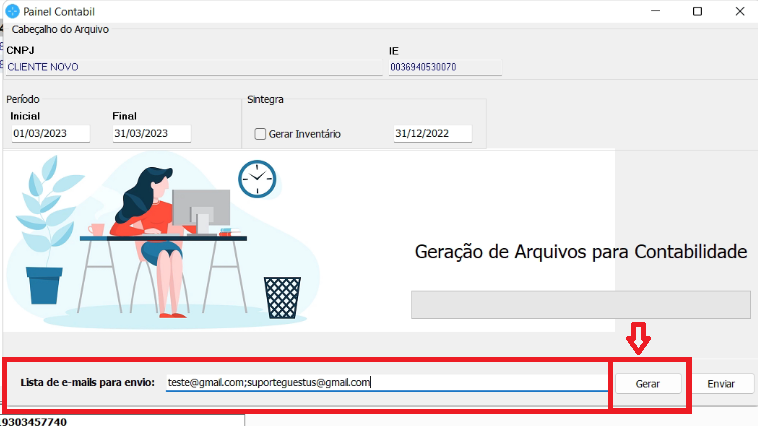The height and width of the screenshot is (426, 758).
Task: Click the Painel Contabil app icon
Action: (12, 10)
